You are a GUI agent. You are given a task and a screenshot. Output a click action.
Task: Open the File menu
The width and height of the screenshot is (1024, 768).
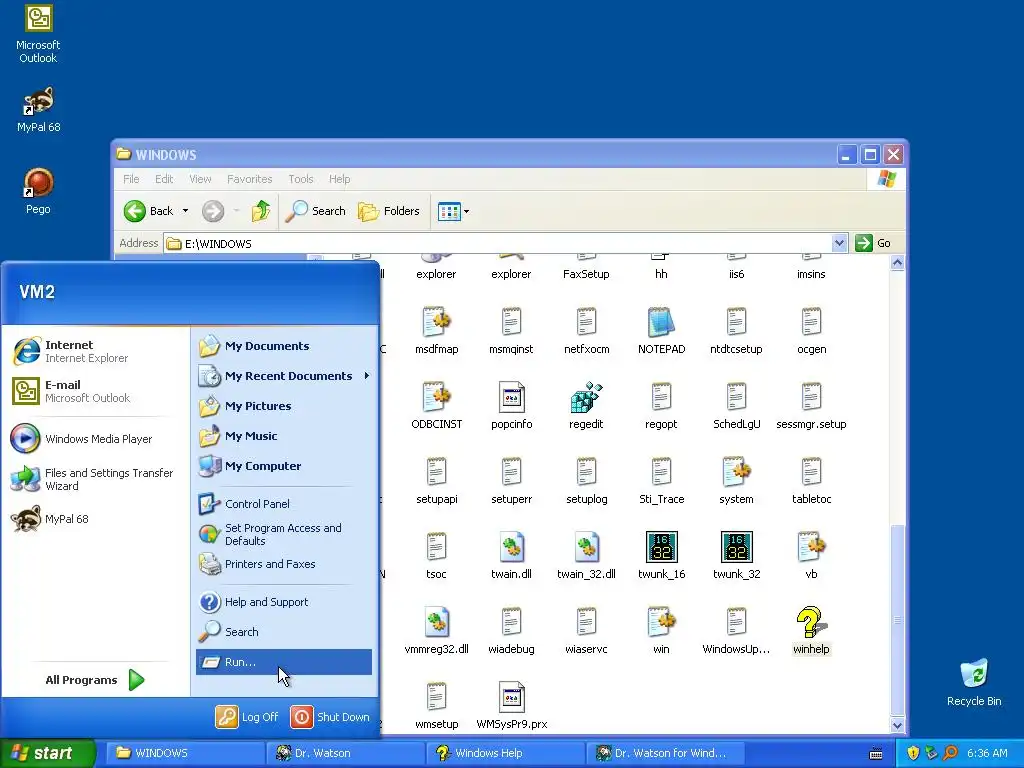click(131, 179)
